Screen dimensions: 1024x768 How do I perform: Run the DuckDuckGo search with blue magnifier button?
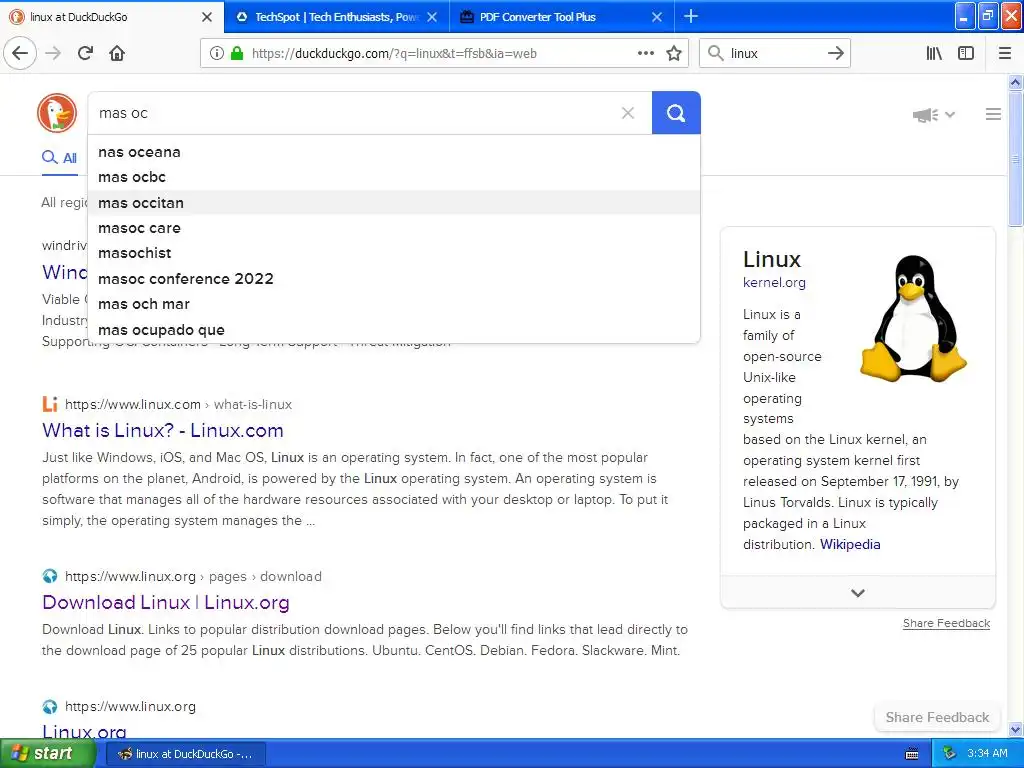point(676,113)
